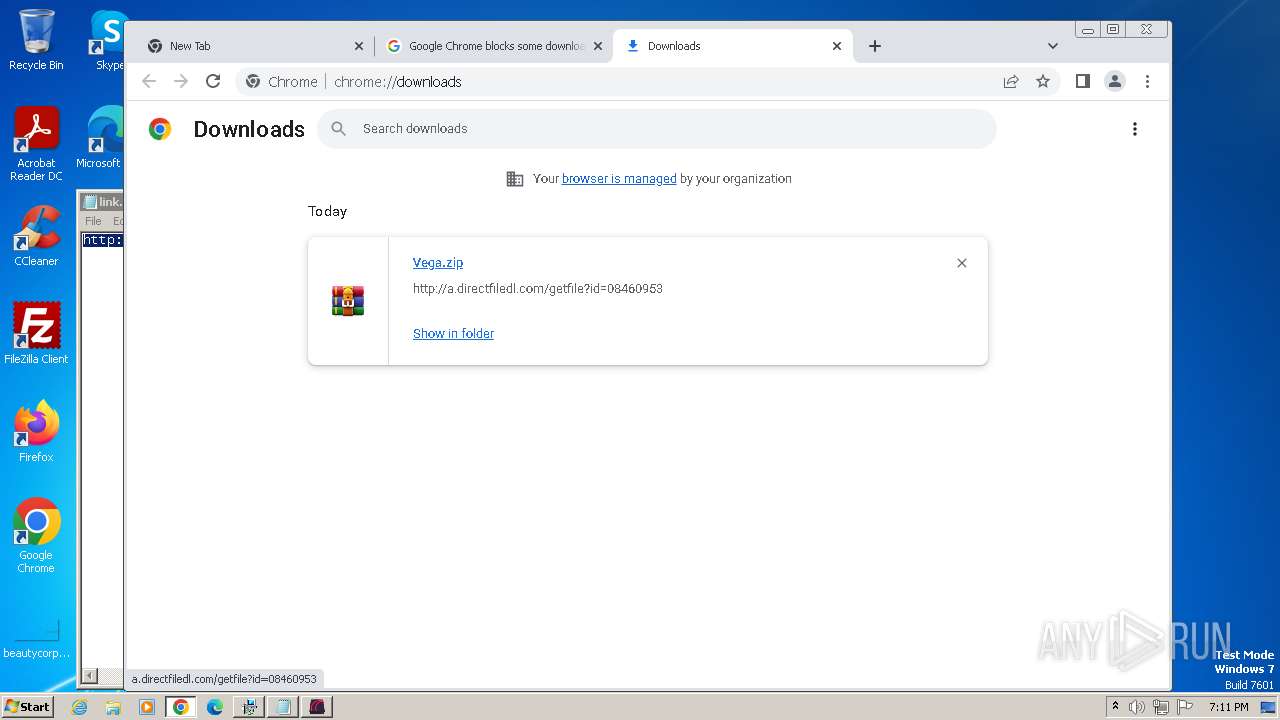Open the File menu in the Notepad window
The height and width of the screenshot is (720, 1280).
(x=93, y=221)
